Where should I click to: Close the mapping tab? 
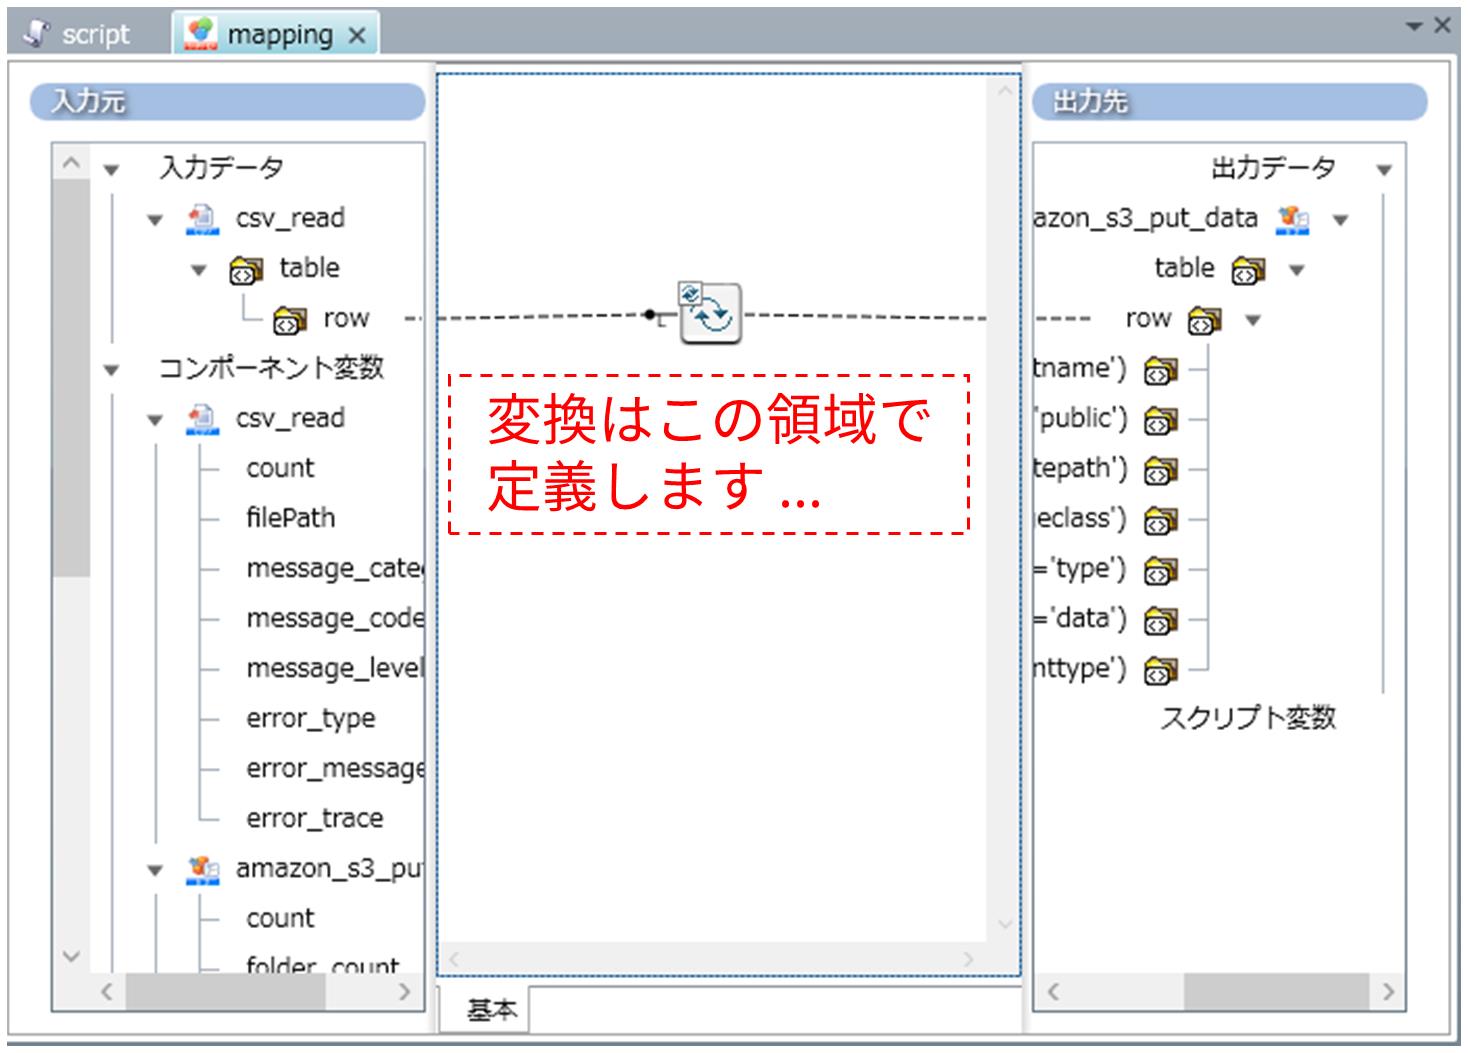[356, 35]
